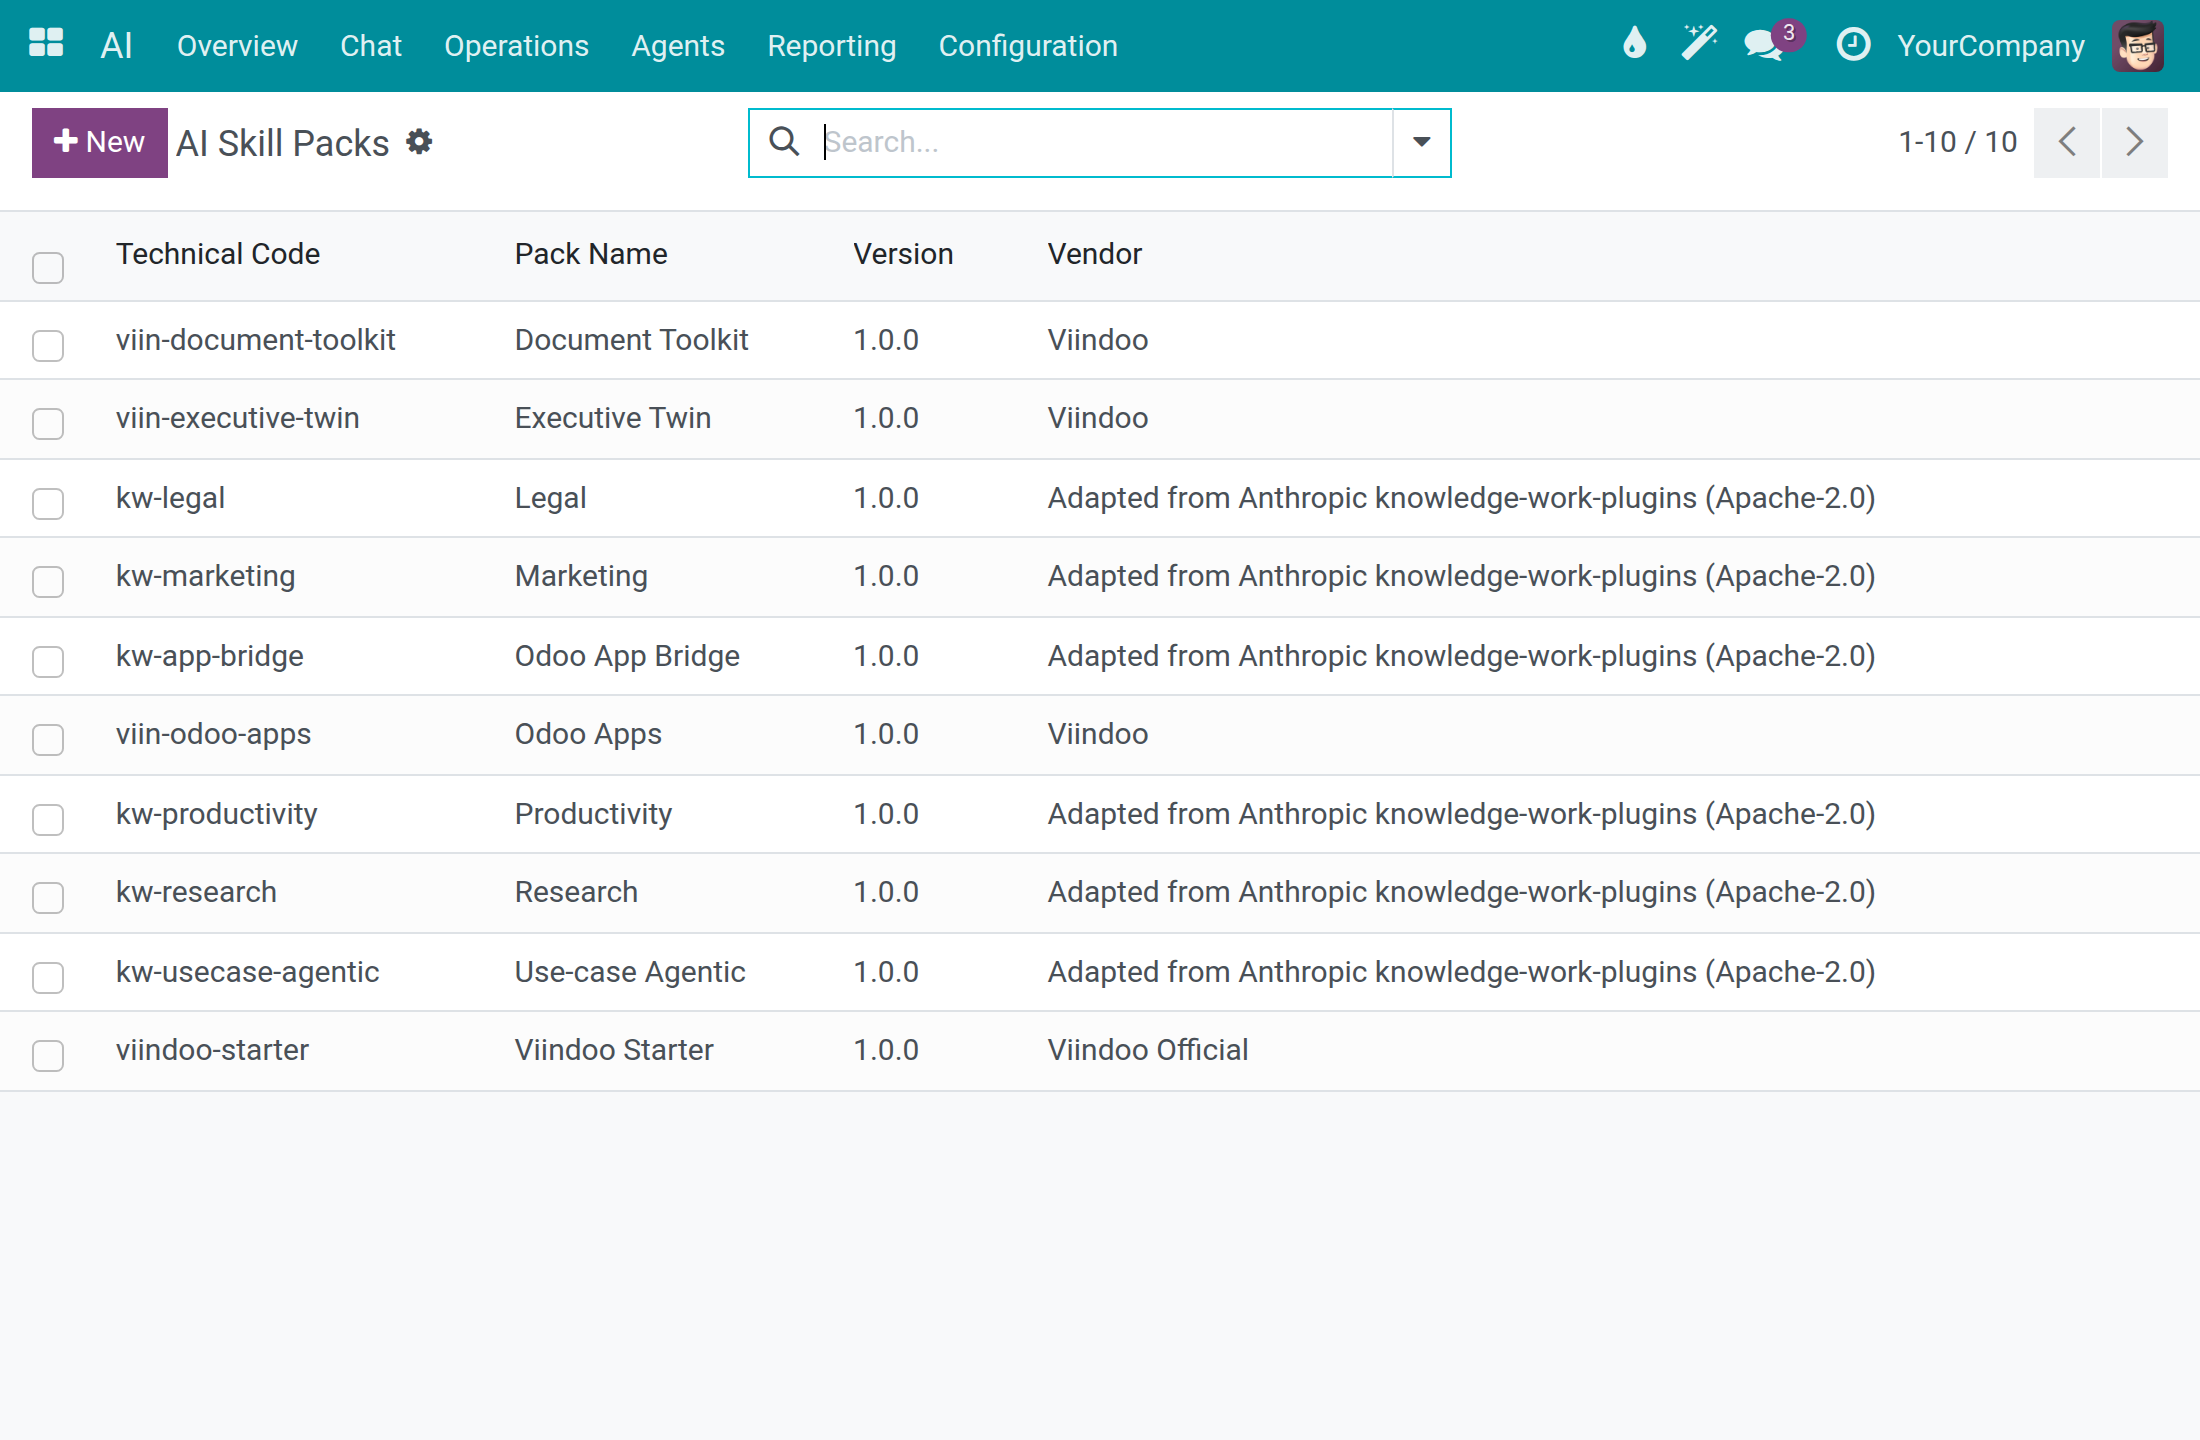Click the 1-10 / 10 pager counter
This screenshot has height=1440, width=2200.
[1957, 142]
